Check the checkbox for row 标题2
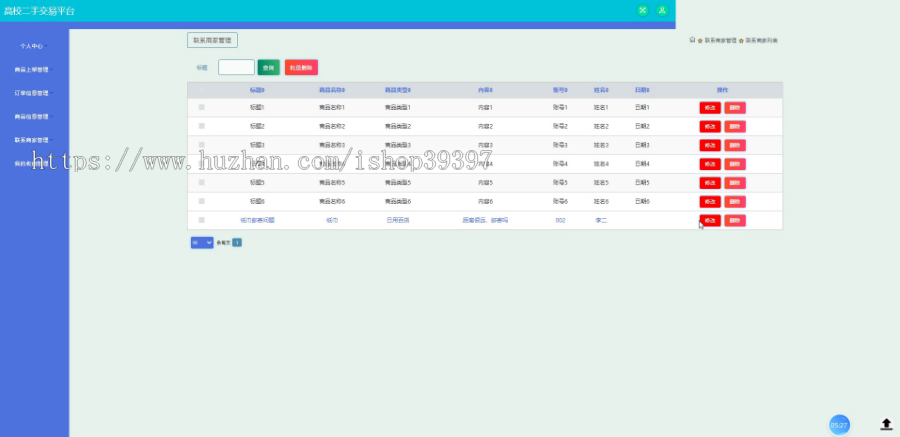This screenshot has height=437, width=900. click(201, 126)
